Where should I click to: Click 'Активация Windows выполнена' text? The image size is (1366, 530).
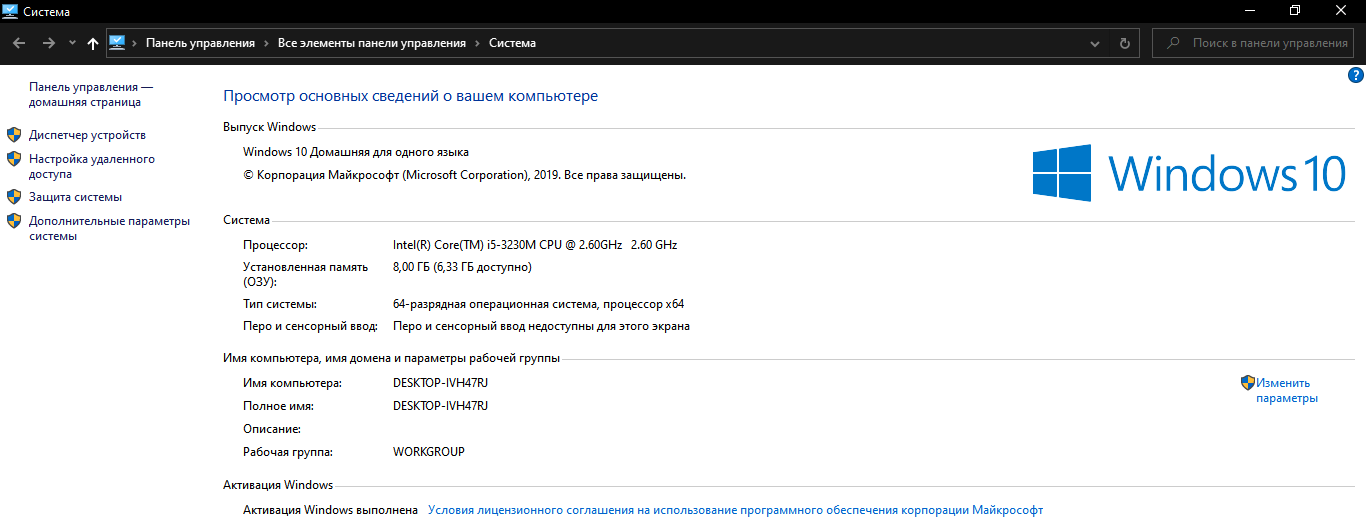click(330, 510)
